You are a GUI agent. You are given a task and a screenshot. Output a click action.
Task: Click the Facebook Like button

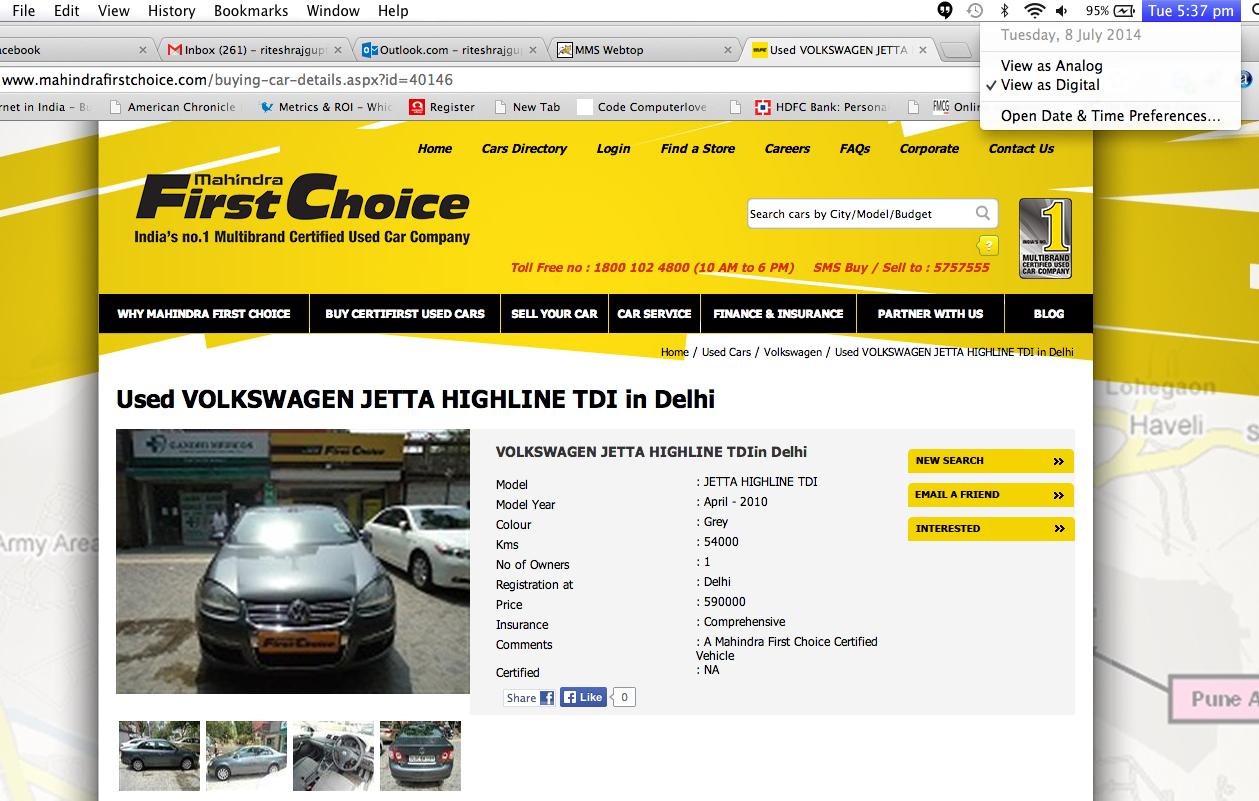584,697
